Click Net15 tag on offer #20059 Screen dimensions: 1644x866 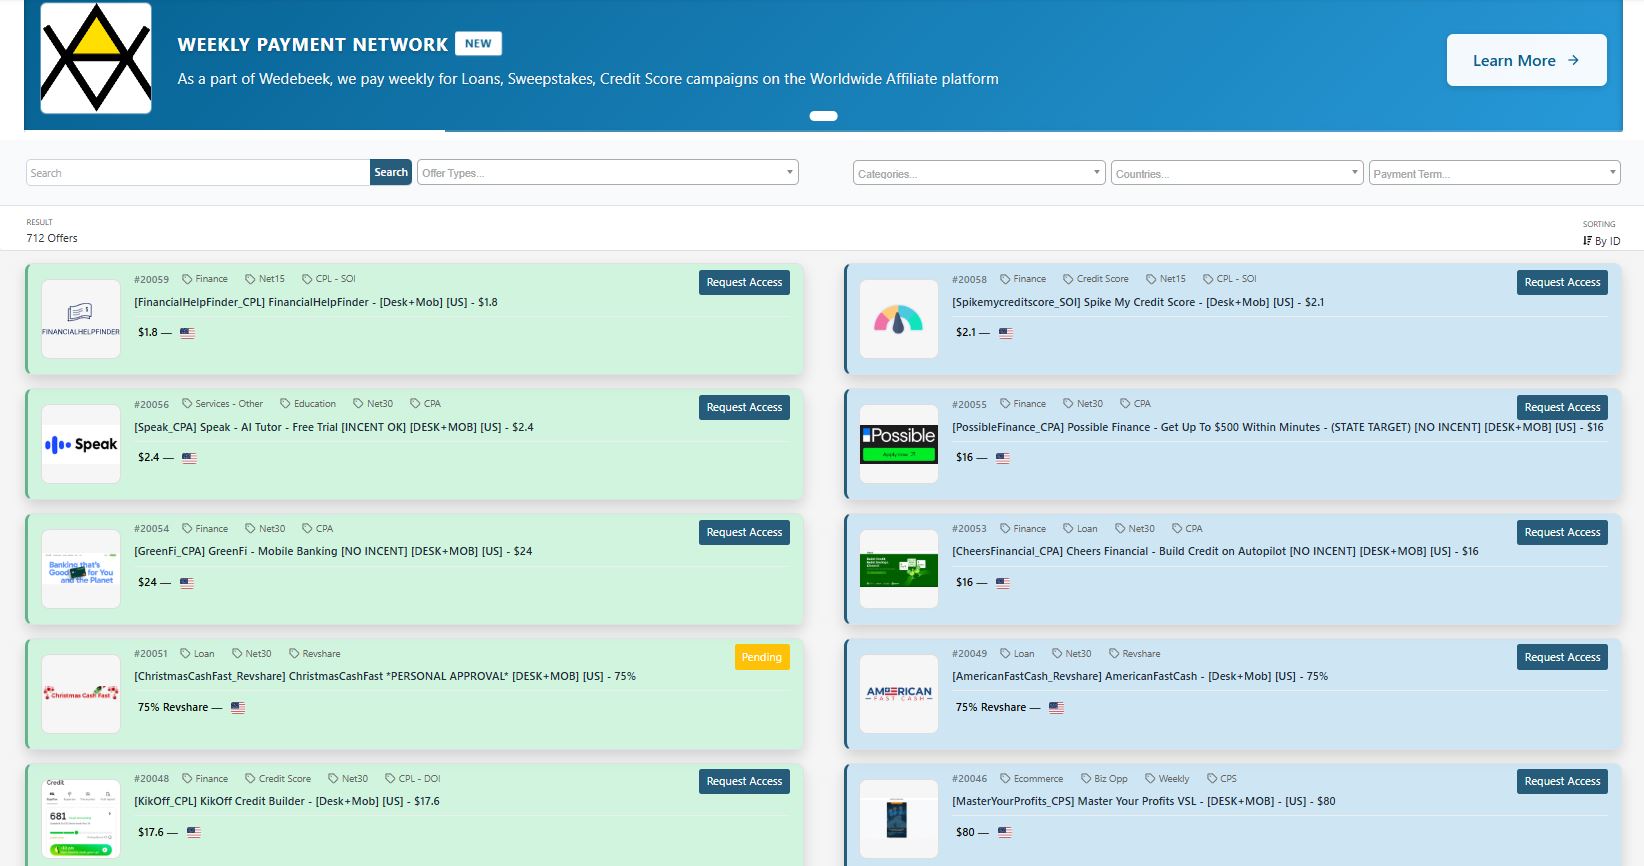point(265,279)
